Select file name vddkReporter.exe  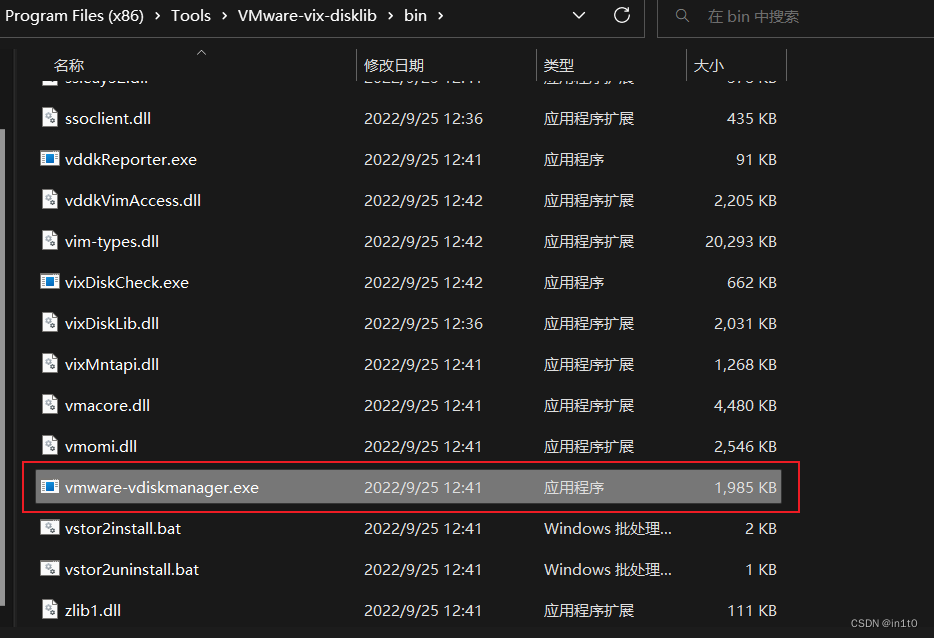point(130,160)
